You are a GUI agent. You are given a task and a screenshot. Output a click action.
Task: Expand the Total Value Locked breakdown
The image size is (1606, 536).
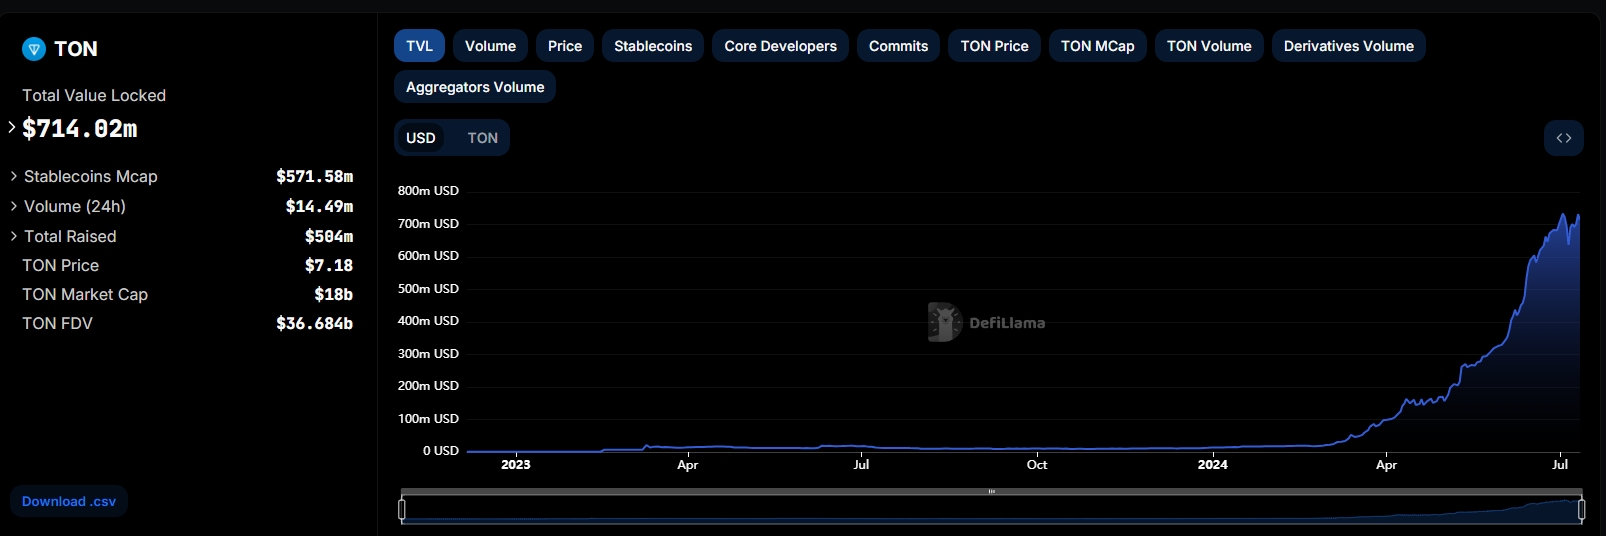(12, 127)
